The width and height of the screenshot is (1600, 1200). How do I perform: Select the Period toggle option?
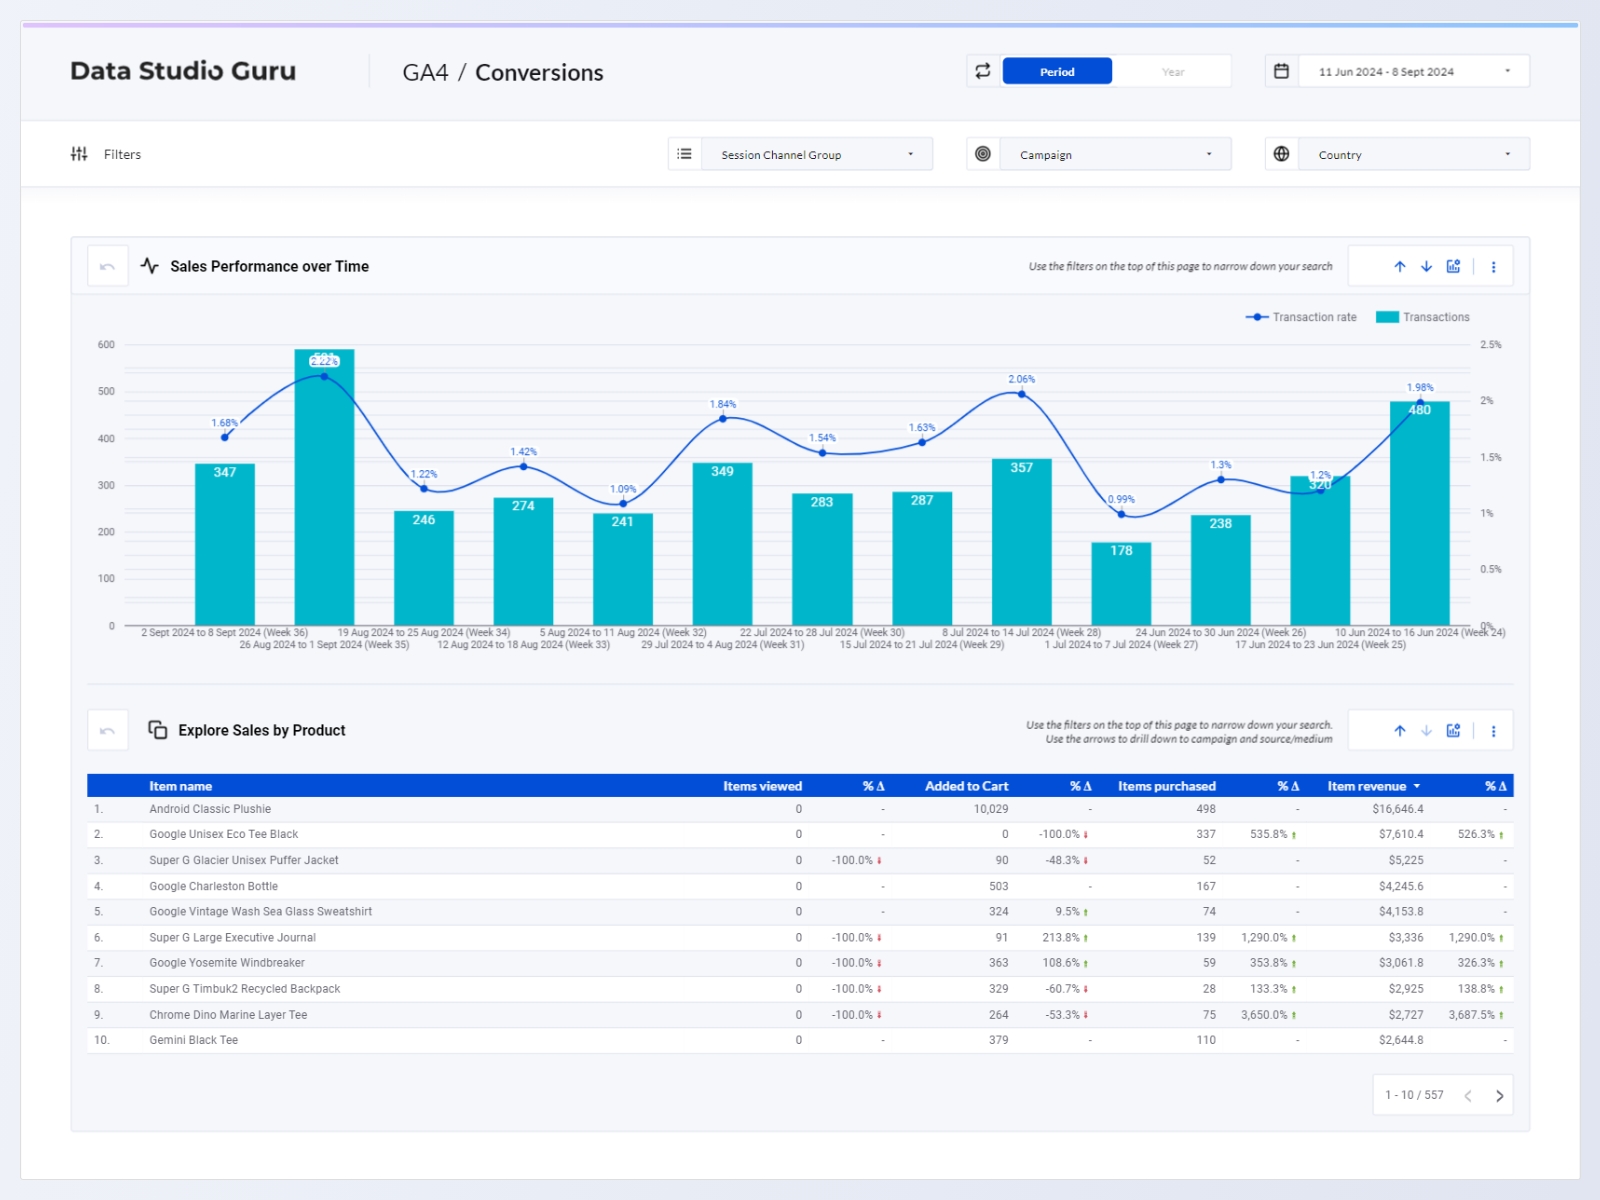(x=1057, y=72)
